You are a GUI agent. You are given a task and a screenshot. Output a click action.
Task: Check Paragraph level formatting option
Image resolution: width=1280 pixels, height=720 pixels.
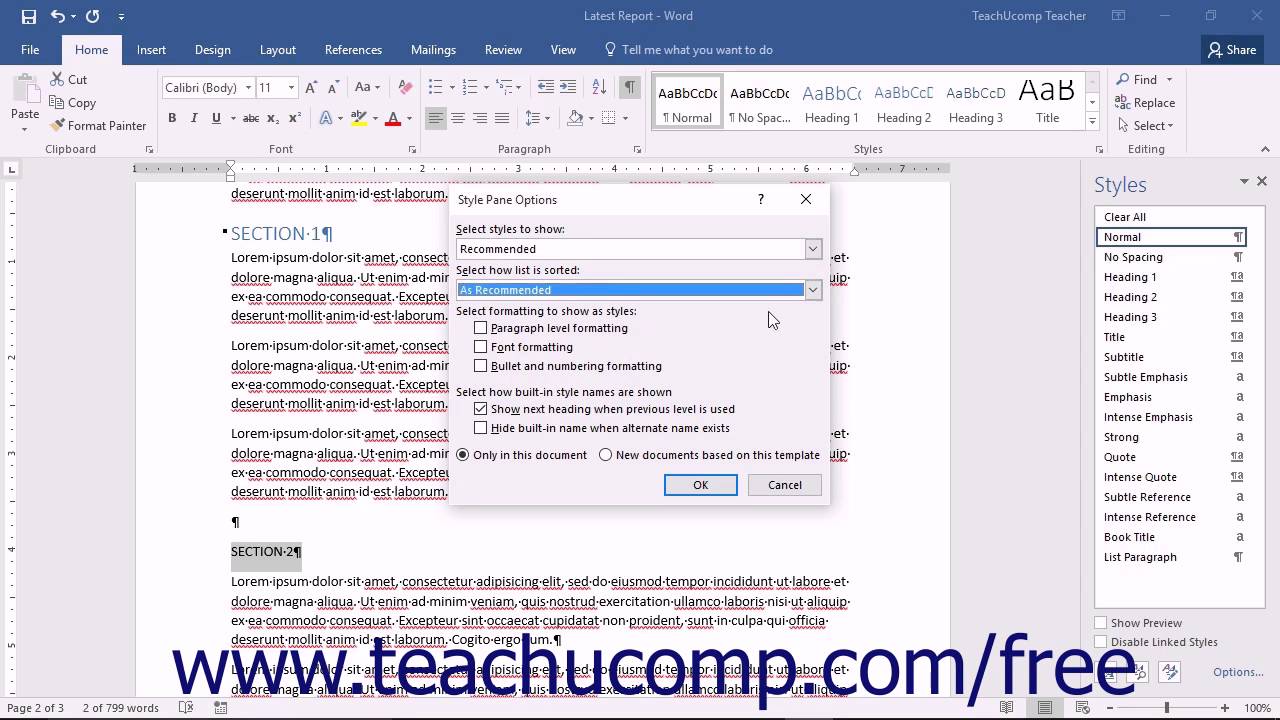coord(481,328)
